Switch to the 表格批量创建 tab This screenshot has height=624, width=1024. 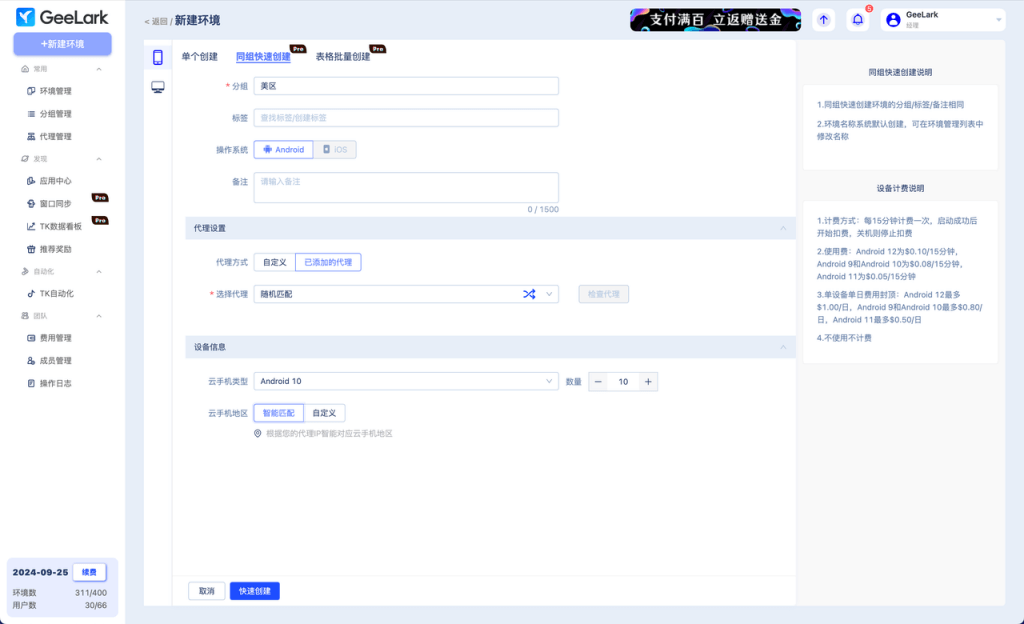pyautogui.click(x=343, y=57)
